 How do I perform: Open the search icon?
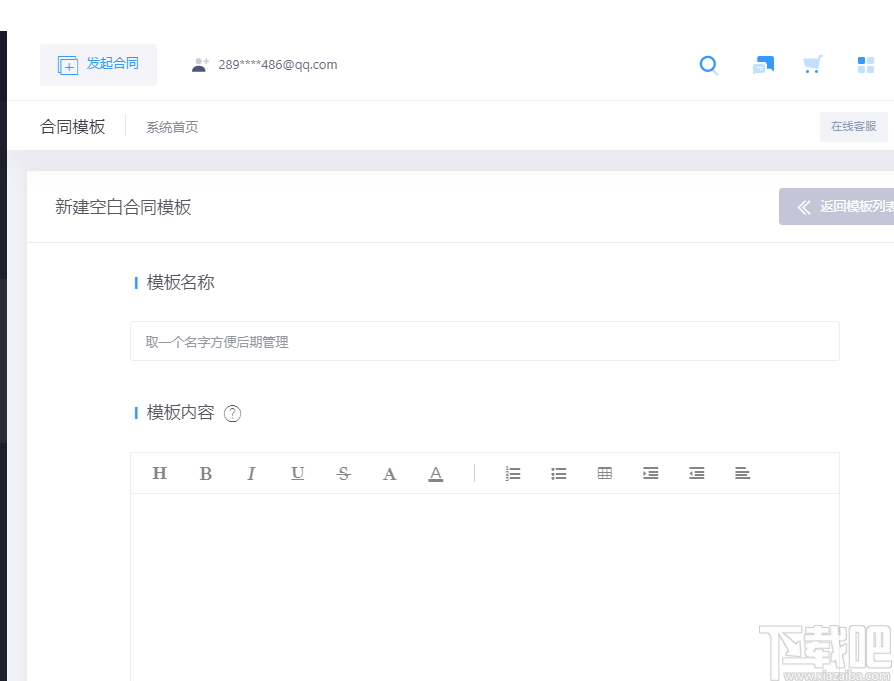point(709,65)
